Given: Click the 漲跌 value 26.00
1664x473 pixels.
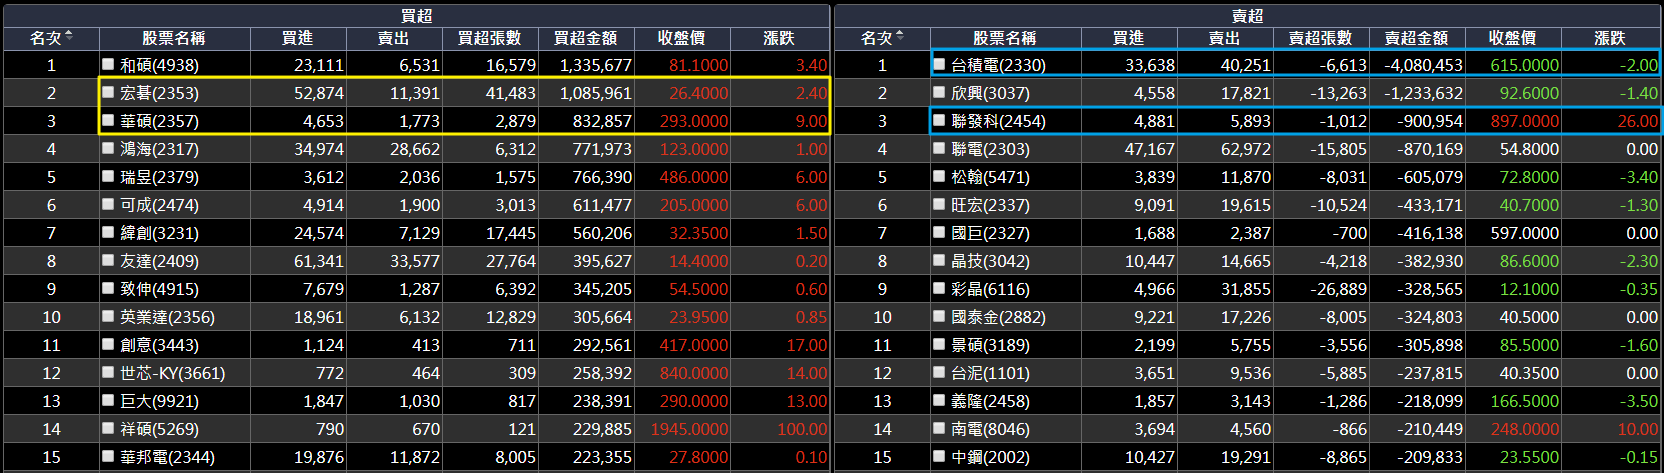Looking at the screenshot, I should [x=1638, y=121].
